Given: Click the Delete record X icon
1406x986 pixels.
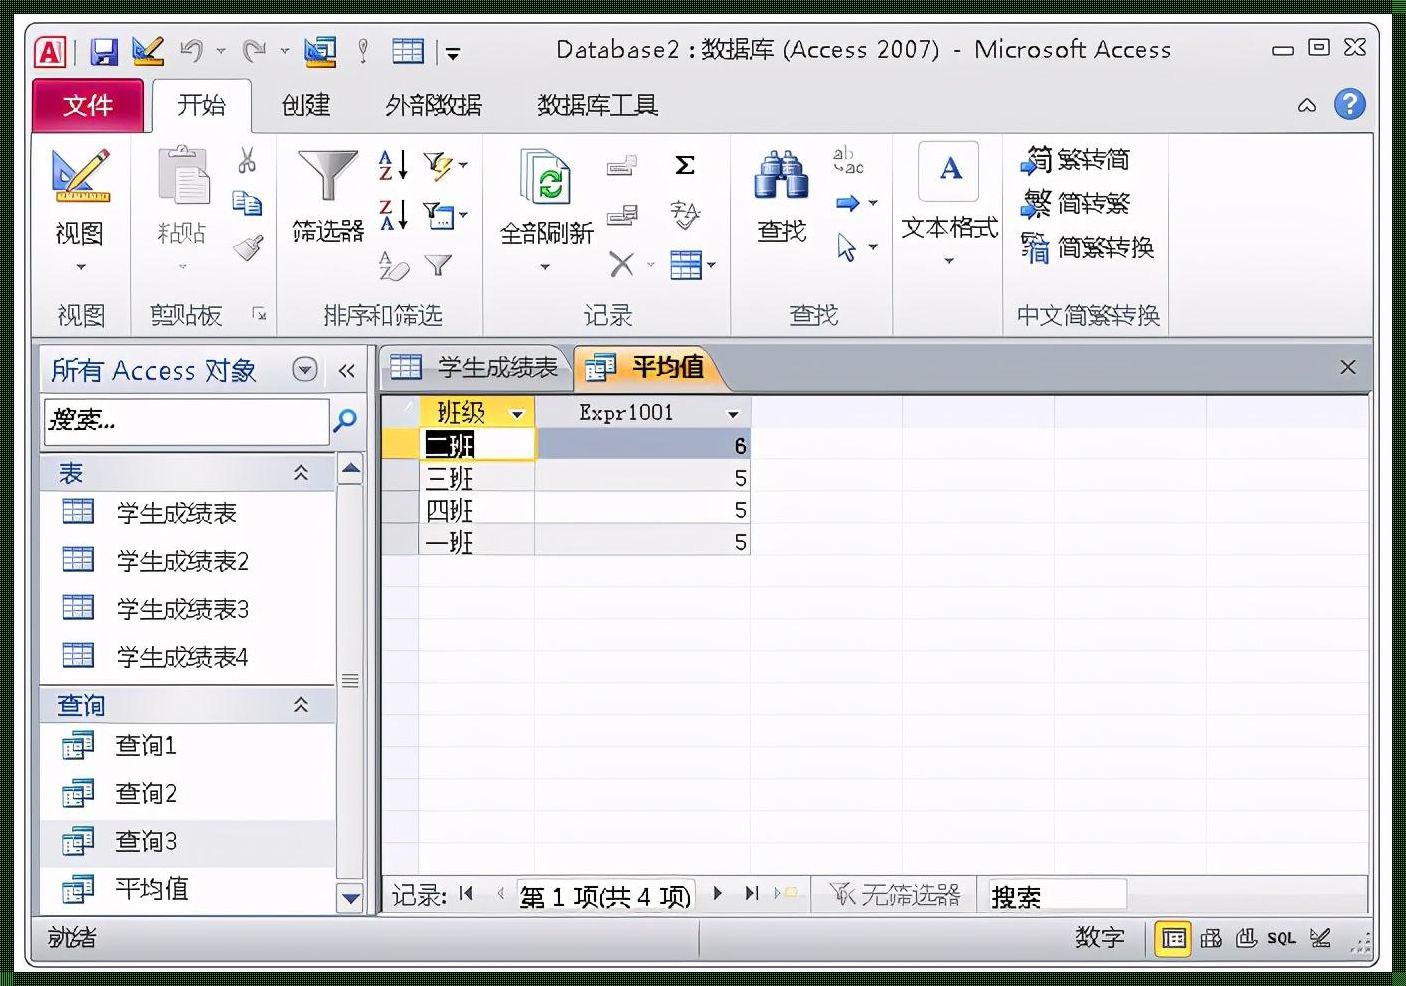Looking at the screenshot, I should [x=622, y=265].
